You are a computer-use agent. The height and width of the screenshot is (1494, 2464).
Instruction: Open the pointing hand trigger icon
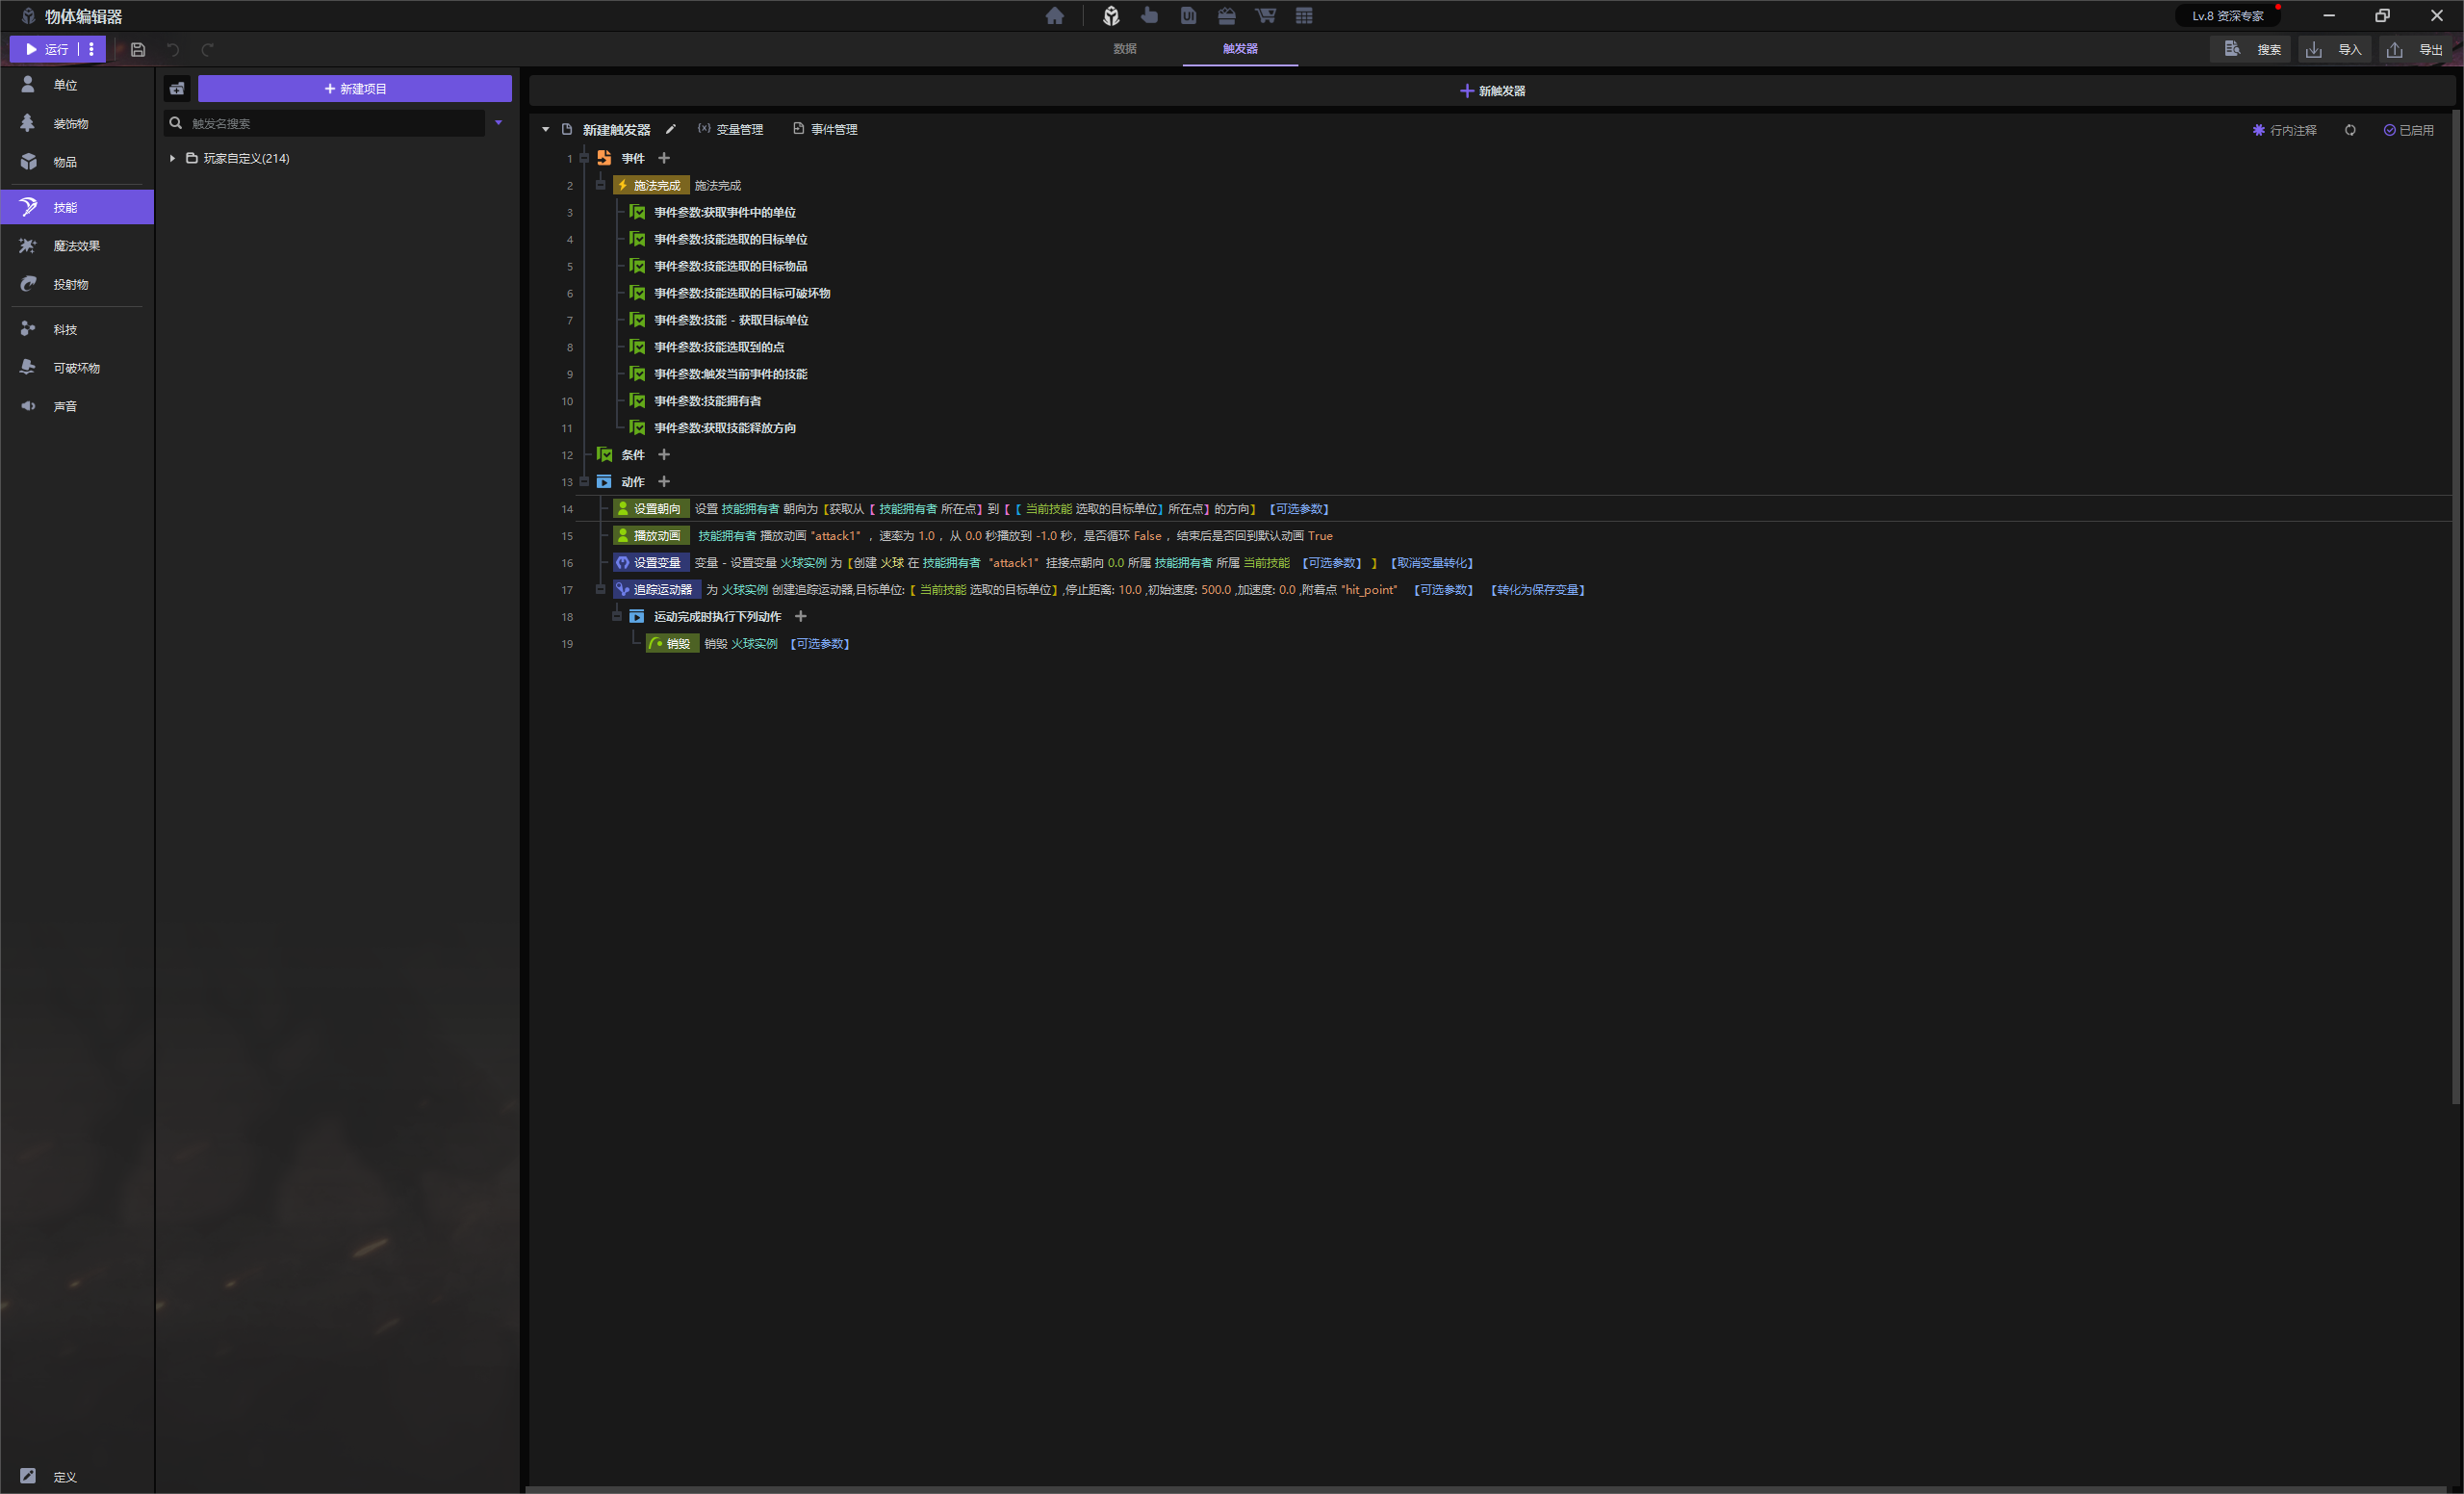[x=1149, y=16]
